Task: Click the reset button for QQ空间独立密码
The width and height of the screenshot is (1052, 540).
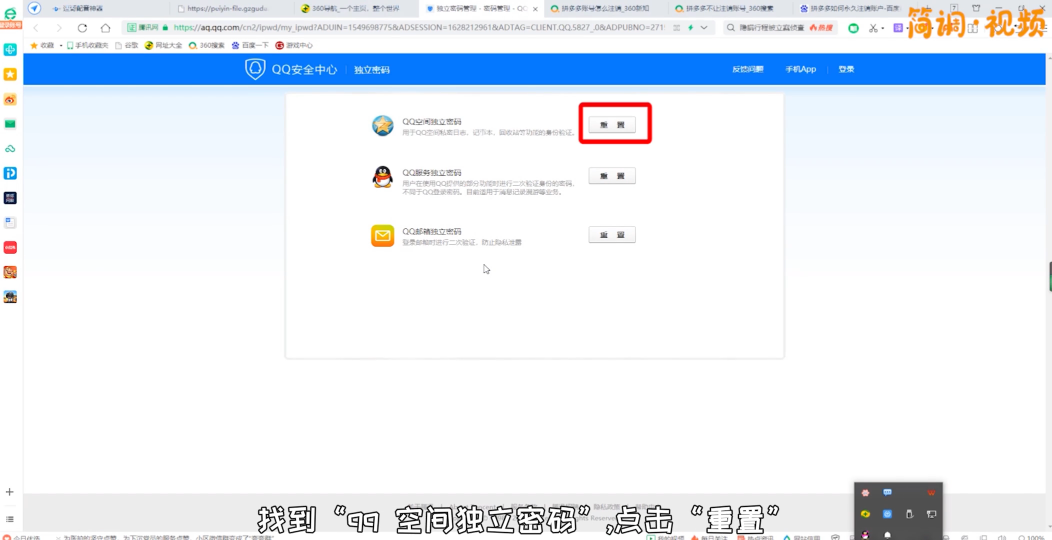Action: point(611,124)
